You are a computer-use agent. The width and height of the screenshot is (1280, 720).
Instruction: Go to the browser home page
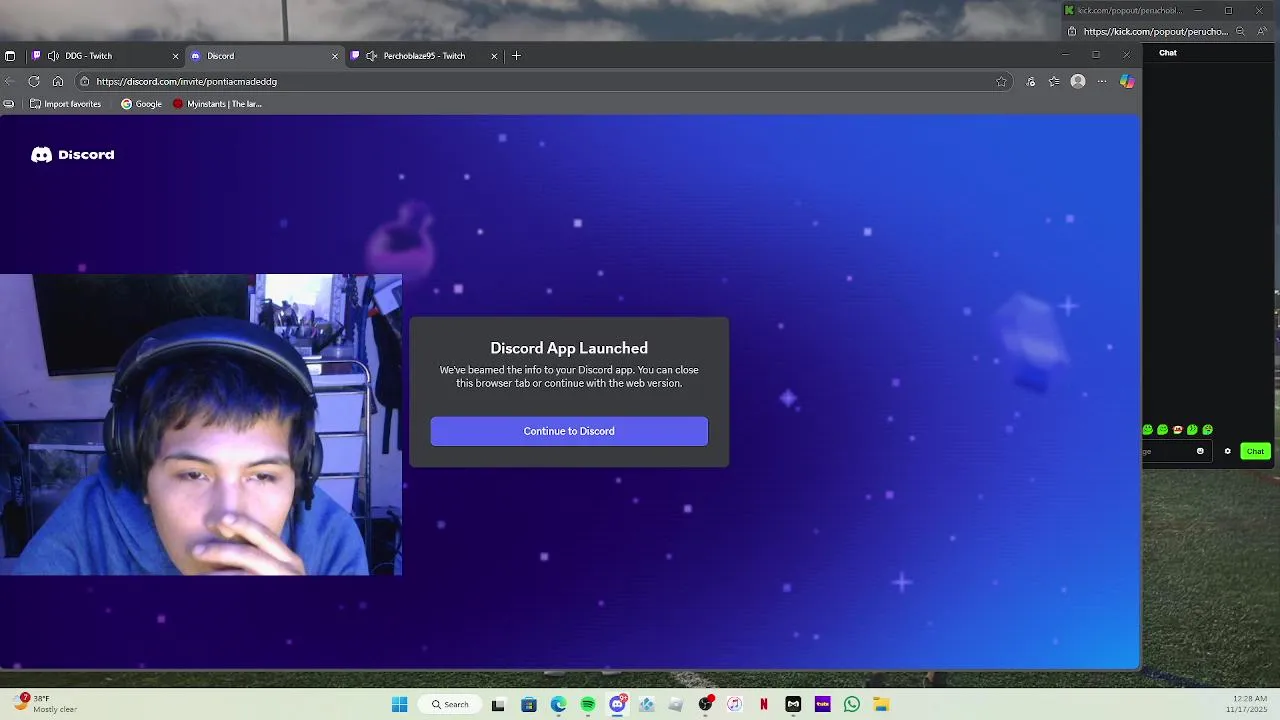point(58,81)
